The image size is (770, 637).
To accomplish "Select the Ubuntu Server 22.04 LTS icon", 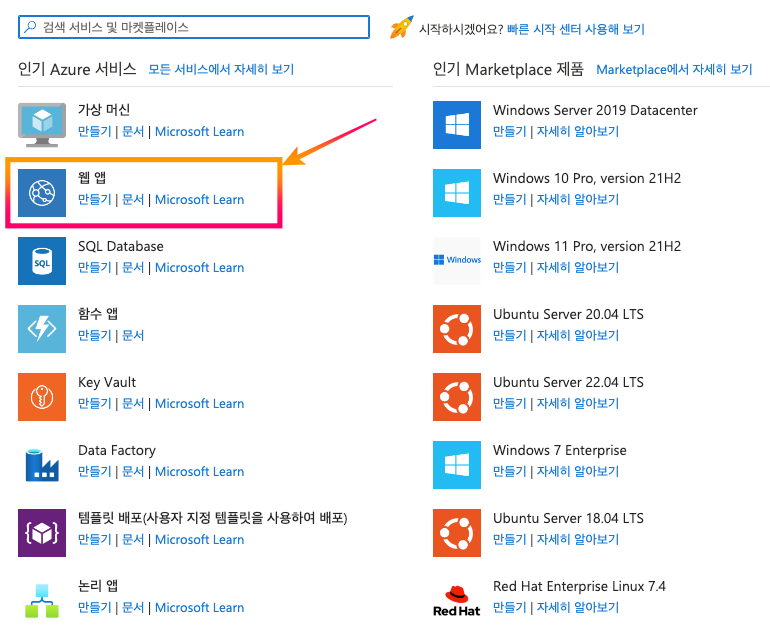I will [457, 397].
